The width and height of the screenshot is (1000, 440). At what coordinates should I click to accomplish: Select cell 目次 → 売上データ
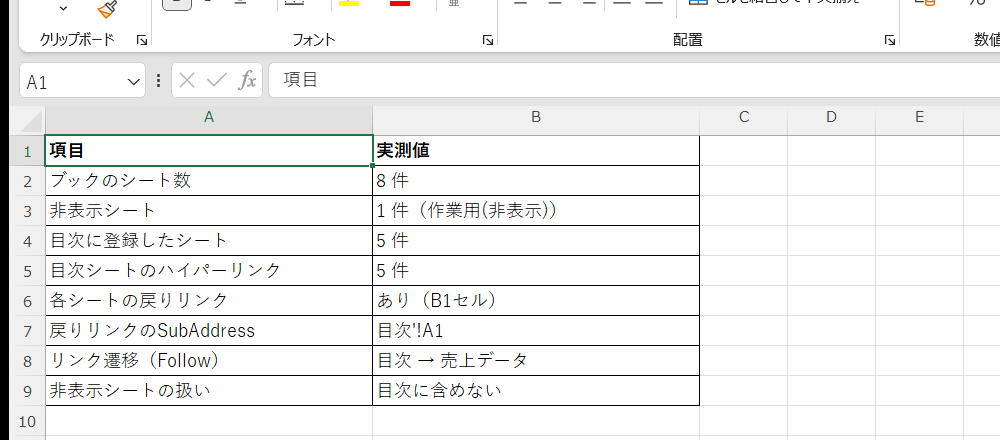pos(536,361)
